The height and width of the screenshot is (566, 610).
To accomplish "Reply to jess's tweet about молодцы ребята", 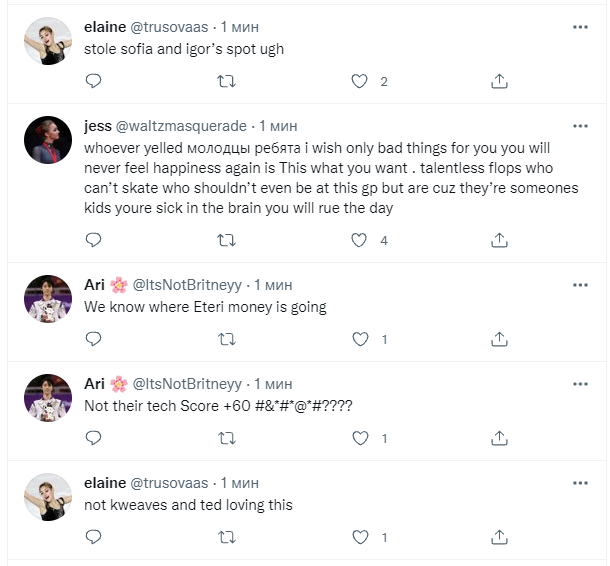I will [x=93, y=240].
